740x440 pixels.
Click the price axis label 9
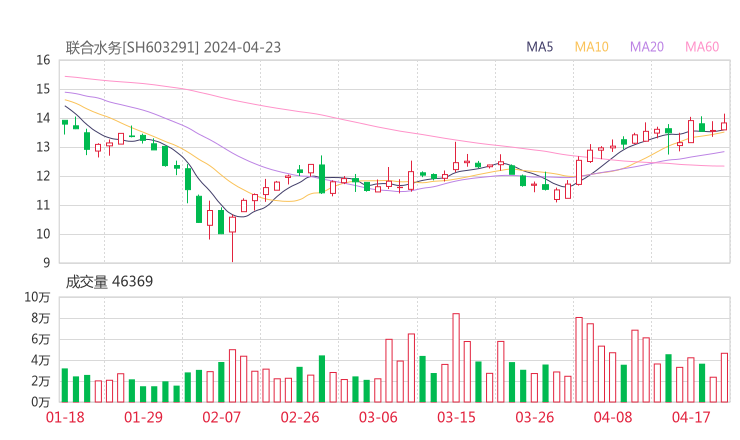[x=46, y=263]
